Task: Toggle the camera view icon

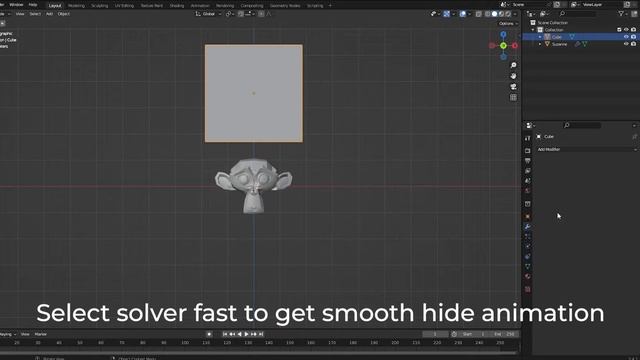Action: pos(513,87)
